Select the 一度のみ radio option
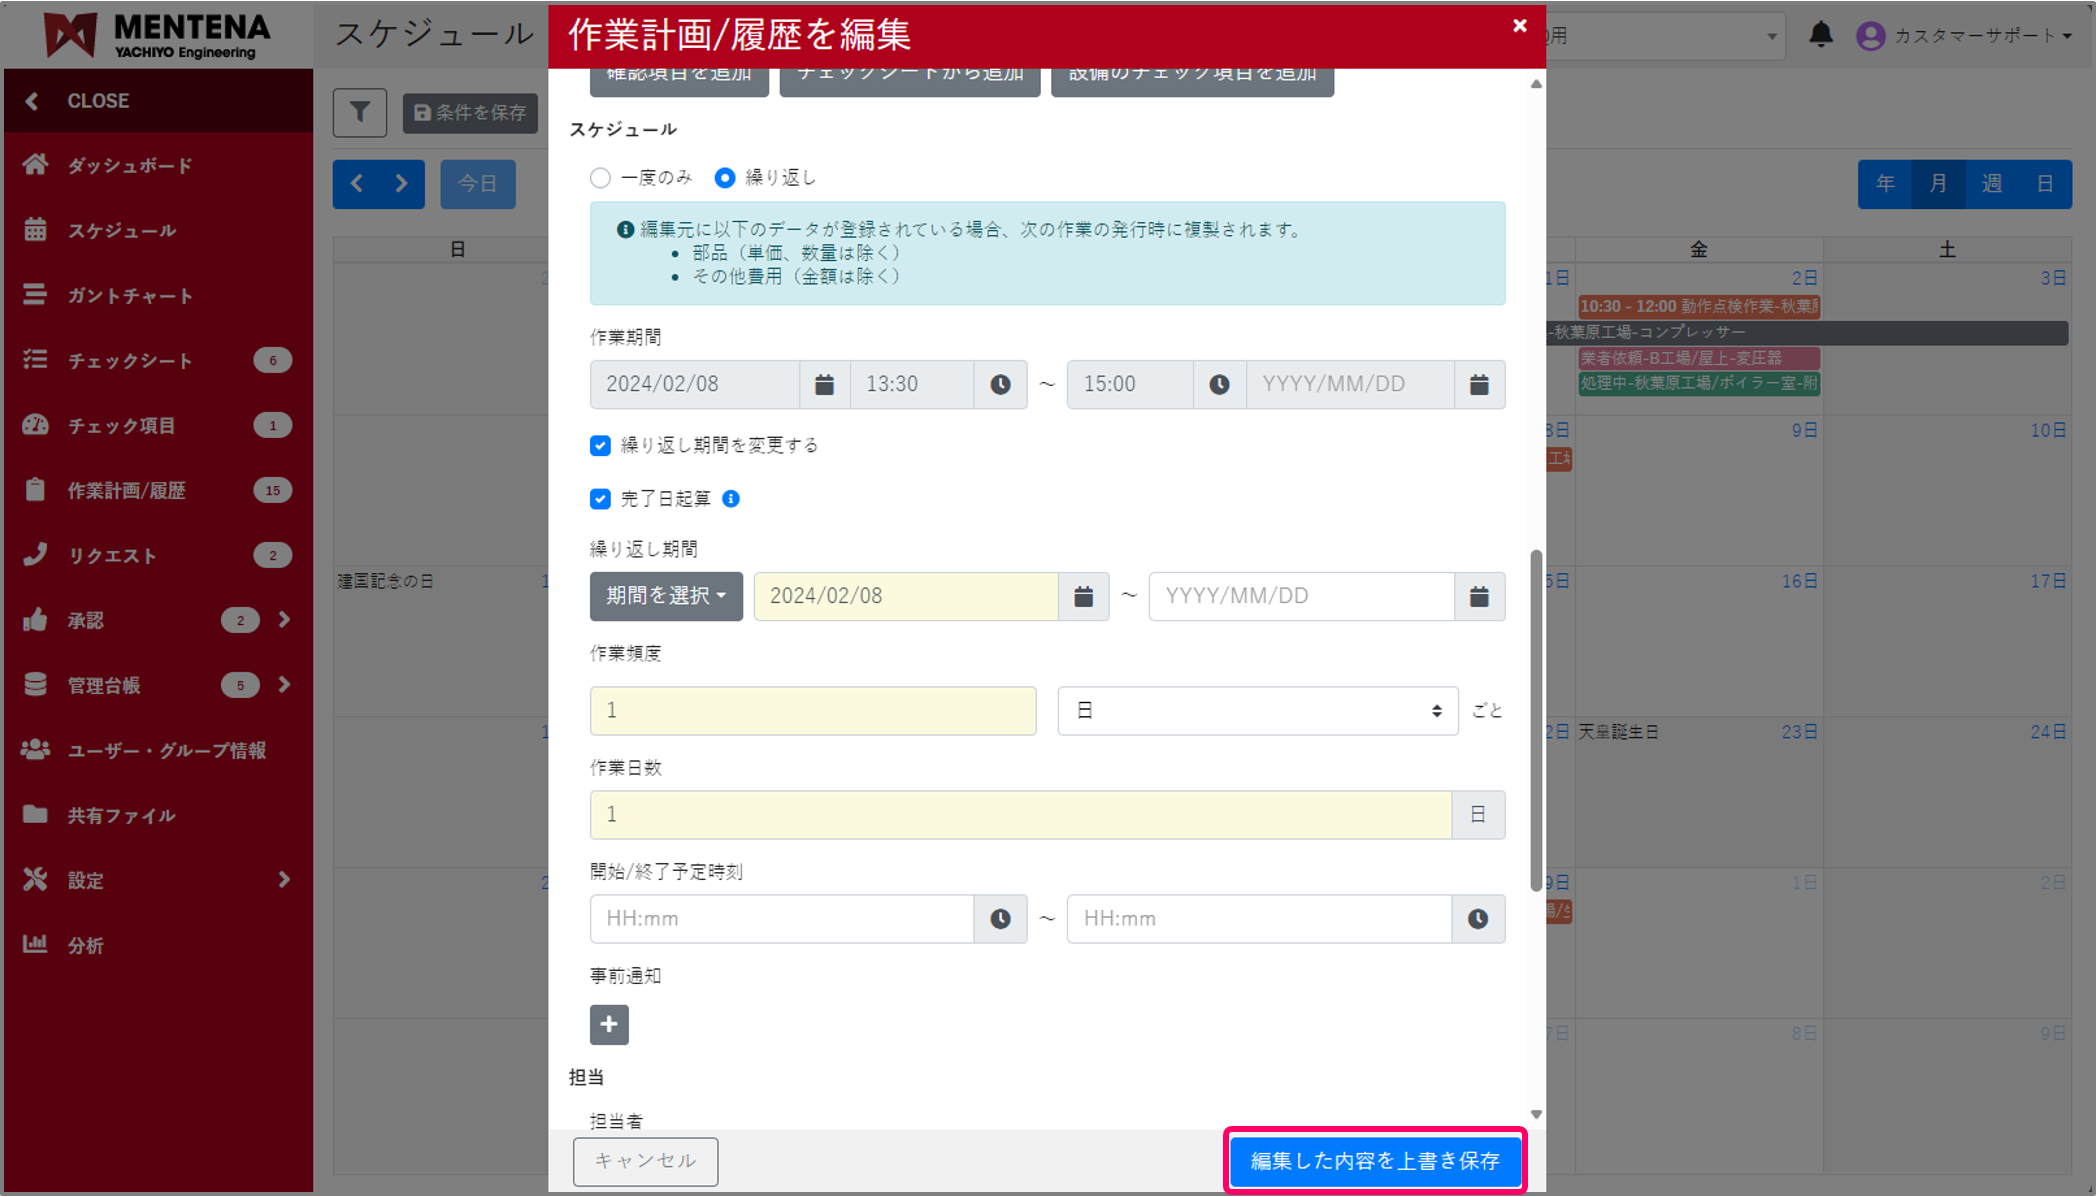Screen dimensions: 2096x1197 click(600, 178)
